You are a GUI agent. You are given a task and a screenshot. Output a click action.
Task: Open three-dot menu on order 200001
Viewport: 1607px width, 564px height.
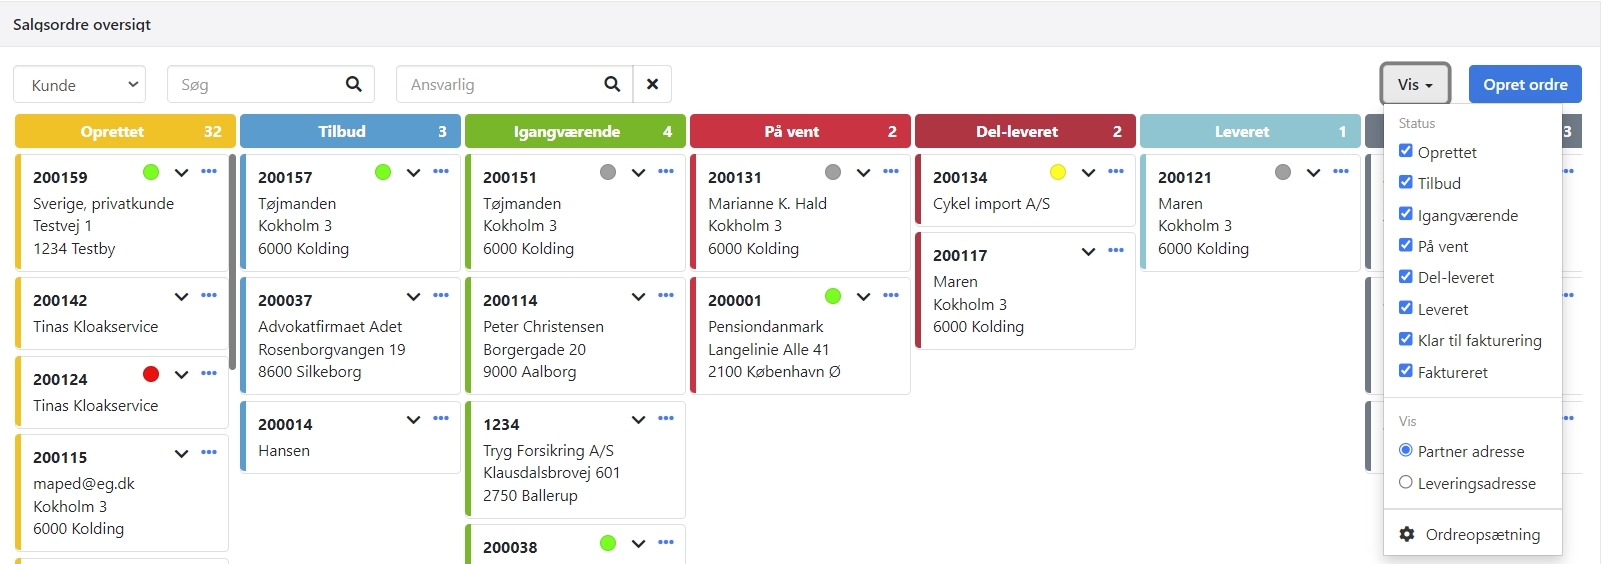click(x=891, y=296)
